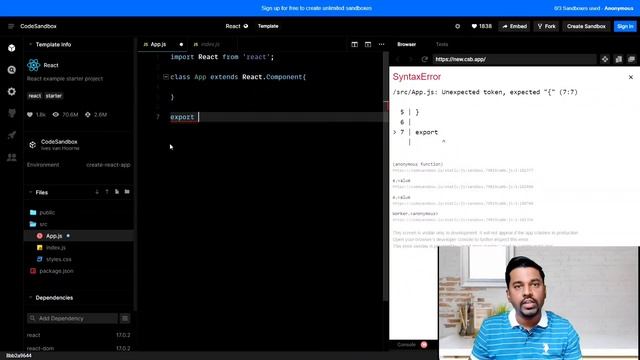Click the React atom logo
This screenshot has height=360, width=640.
tap(33, 65)
